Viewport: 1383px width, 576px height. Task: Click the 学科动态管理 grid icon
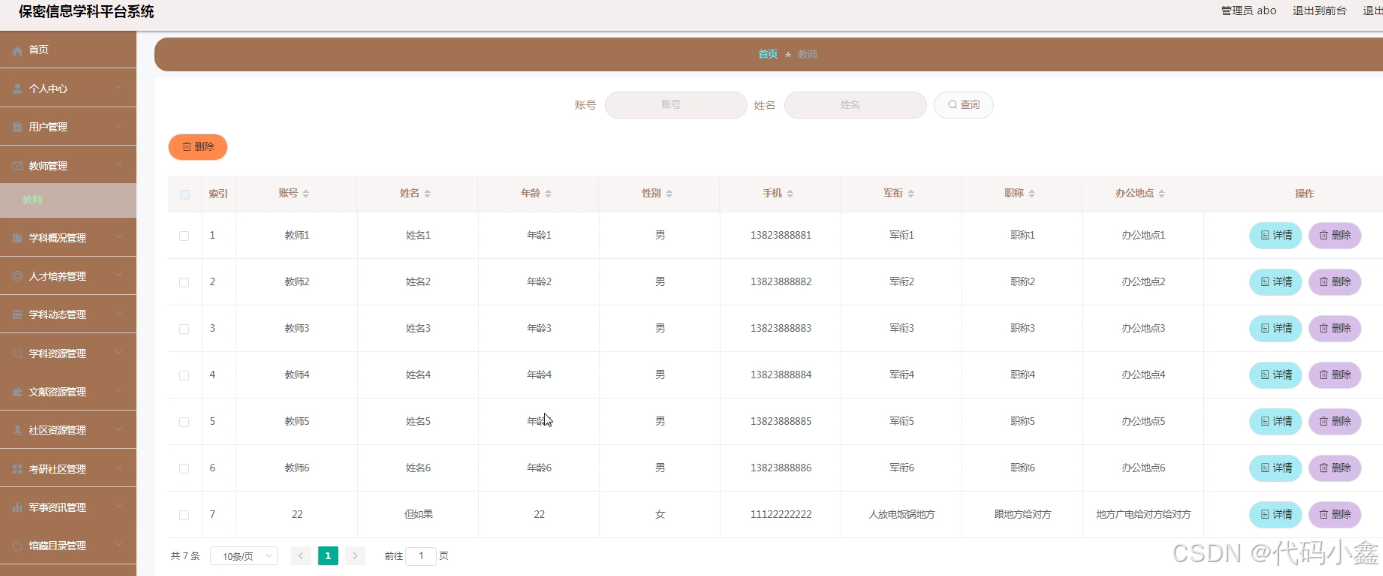pos(17,315)
